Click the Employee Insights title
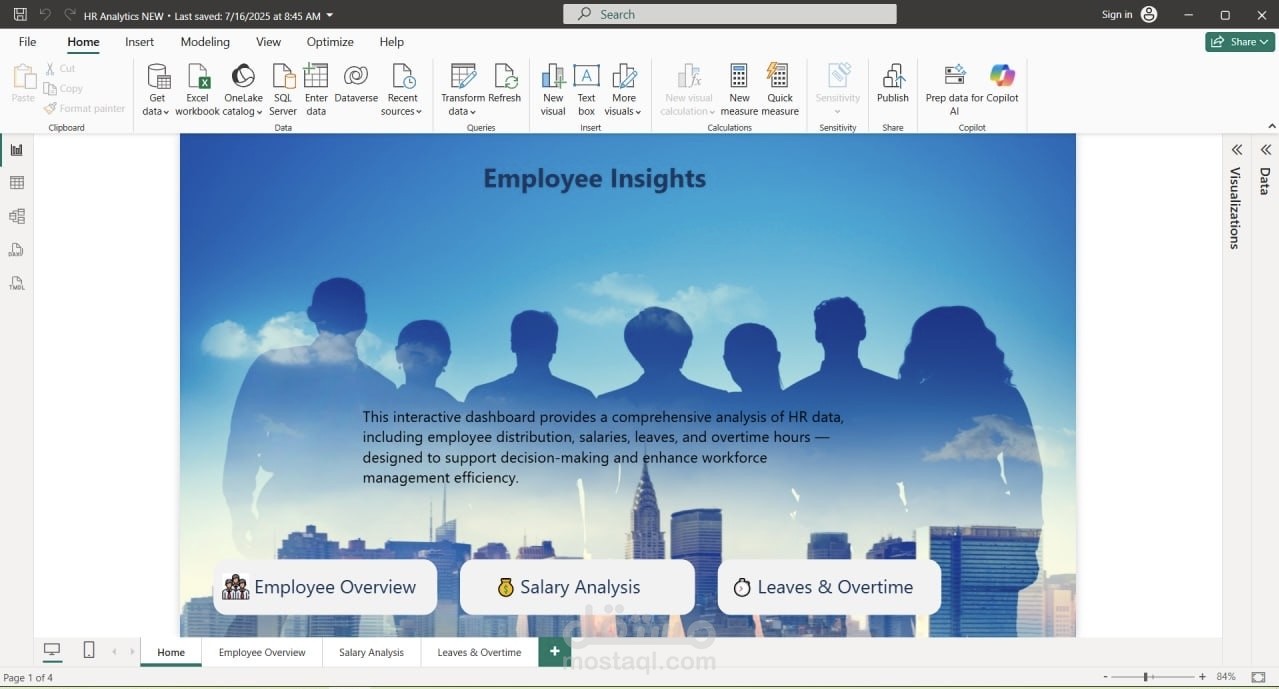The width and height of the screenshot is (1279, 689). pos(595,179)
